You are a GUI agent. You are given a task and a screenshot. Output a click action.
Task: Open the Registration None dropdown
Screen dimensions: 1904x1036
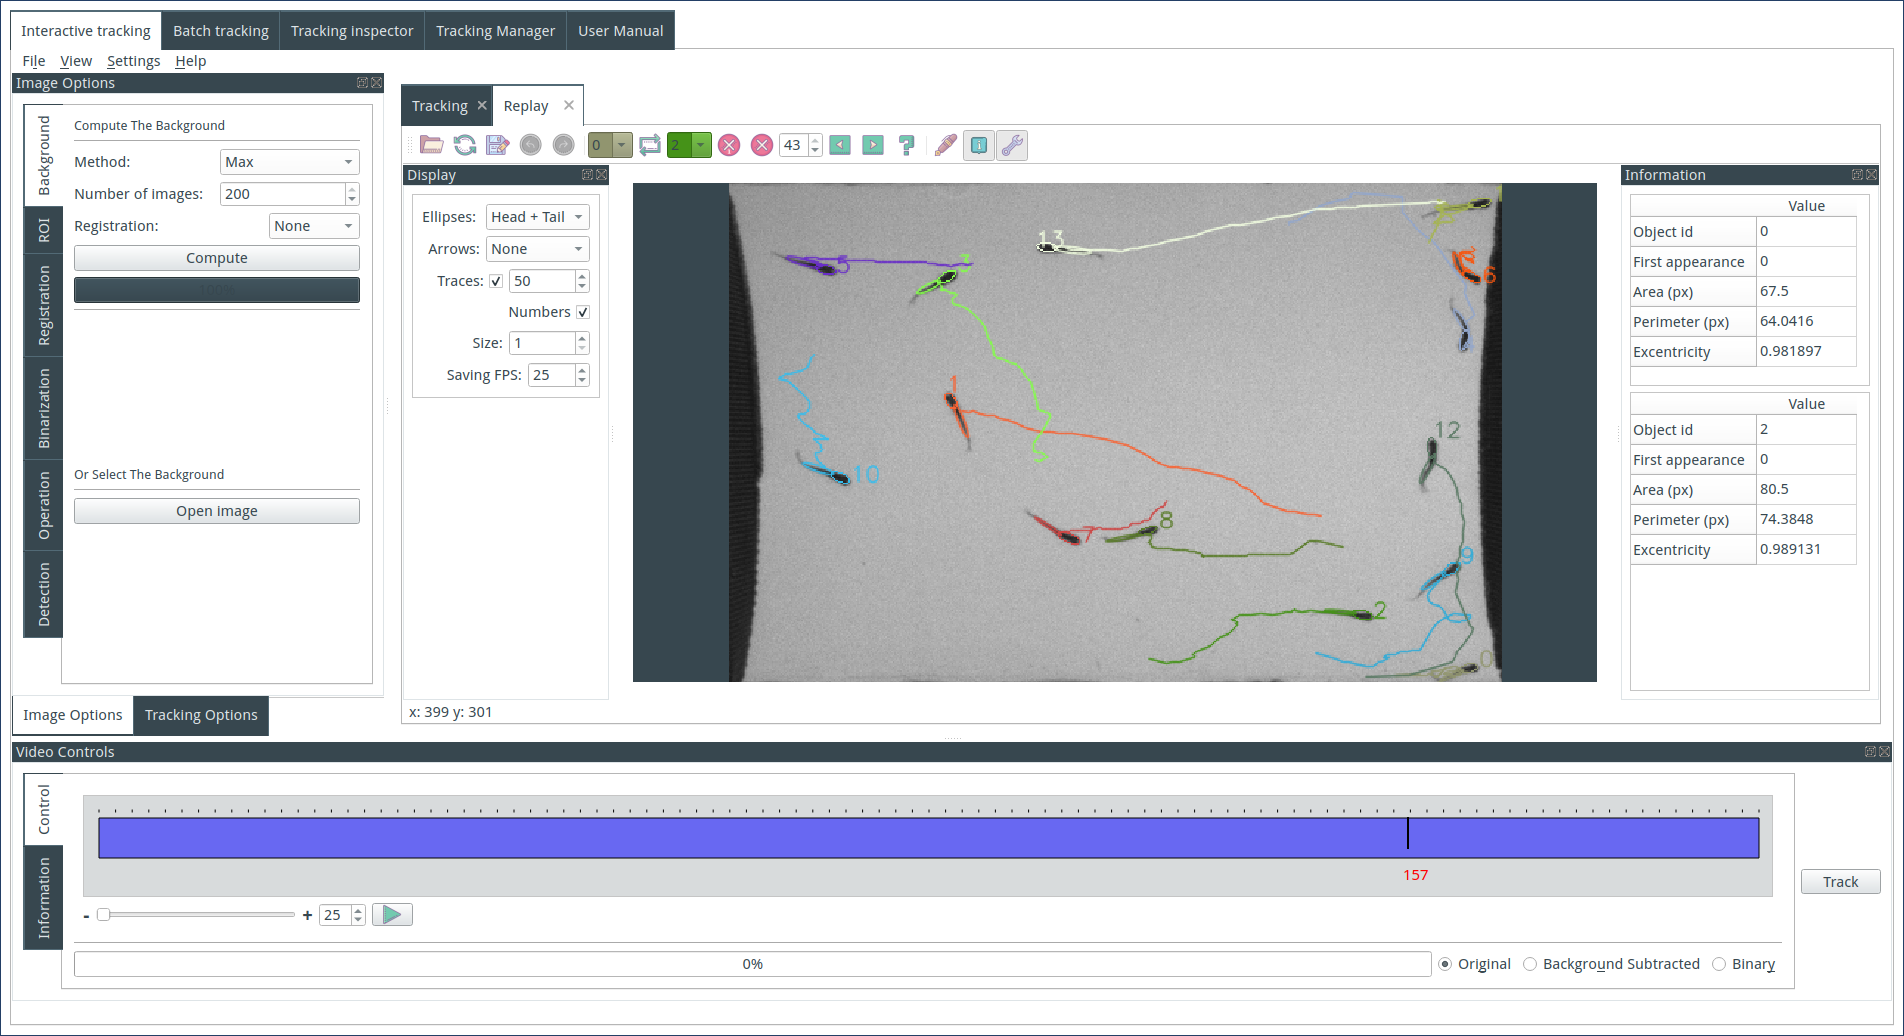pos(314,226)
